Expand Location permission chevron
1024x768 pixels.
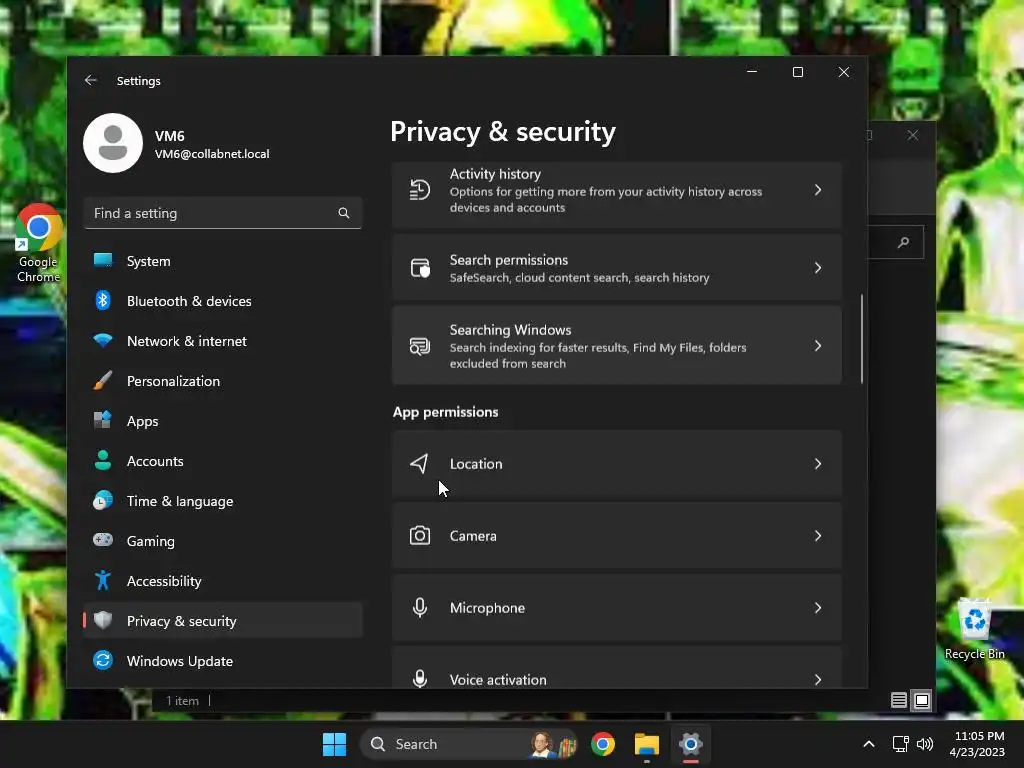[x=818, y=464]
